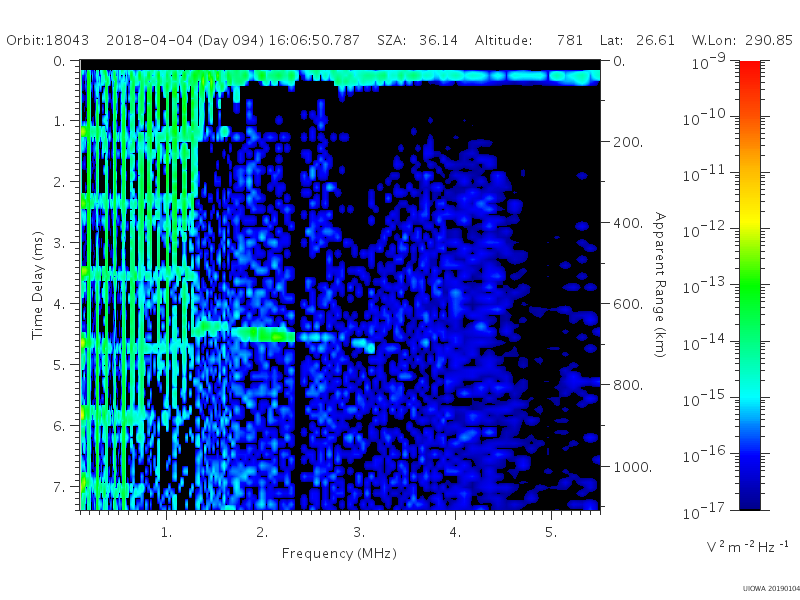Click the UIOWA 20190104 credit text
This screenshot has width=800, height=600.
click(771, 589)
